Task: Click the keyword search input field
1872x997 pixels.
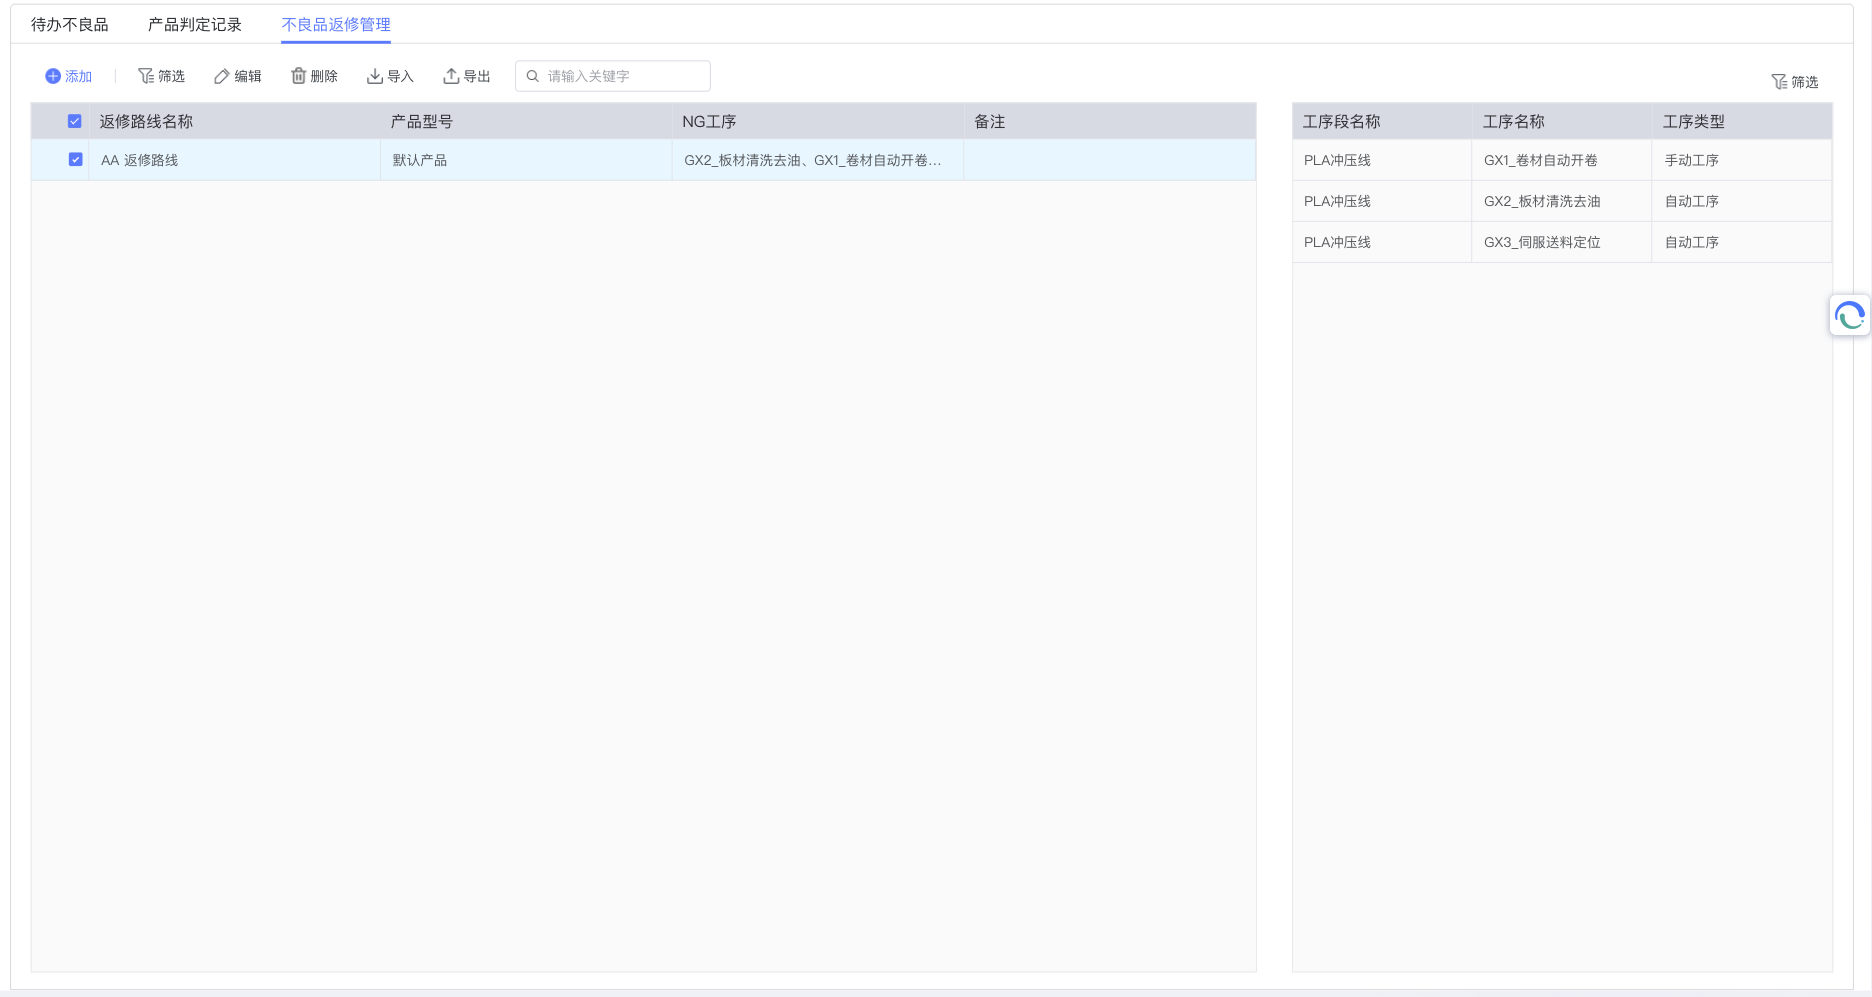Action: coord(622,76)
